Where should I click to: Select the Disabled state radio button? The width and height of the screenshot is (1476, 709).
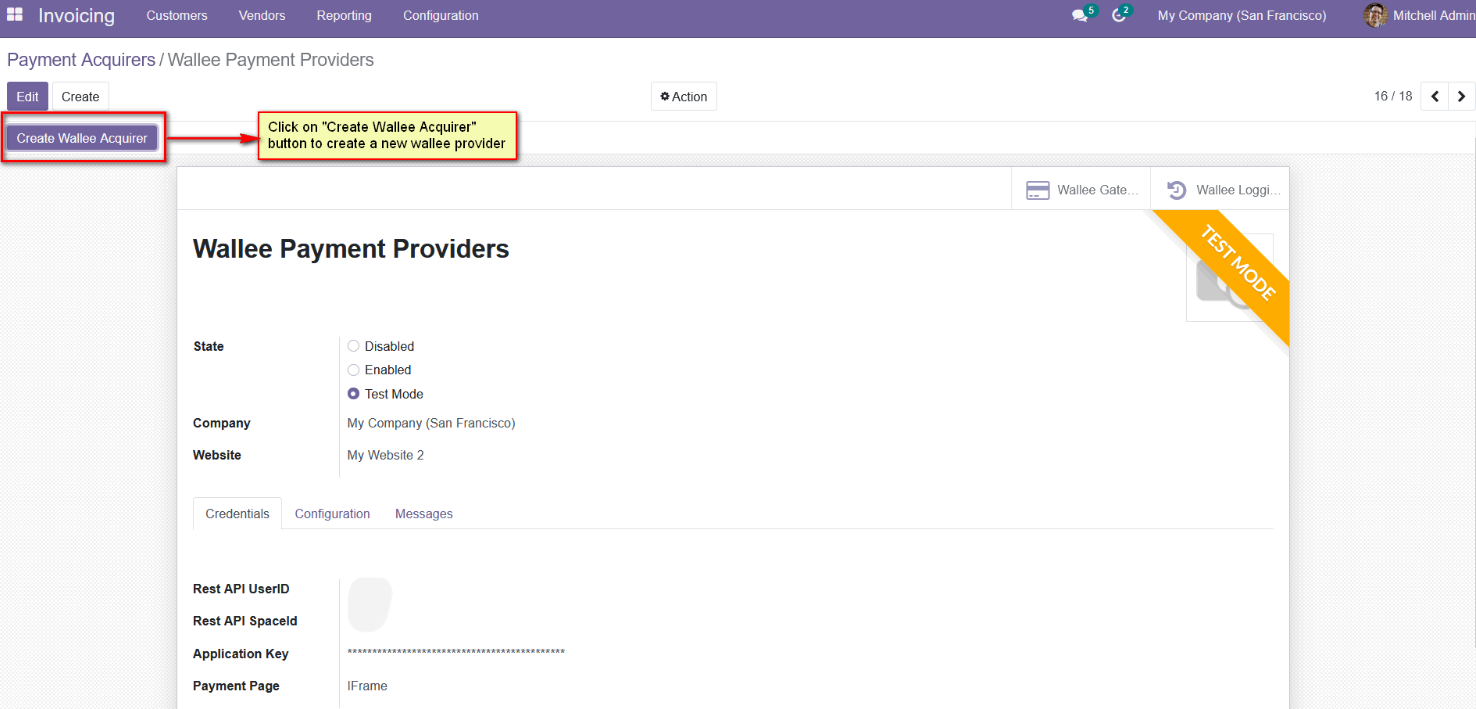(353, 346)
